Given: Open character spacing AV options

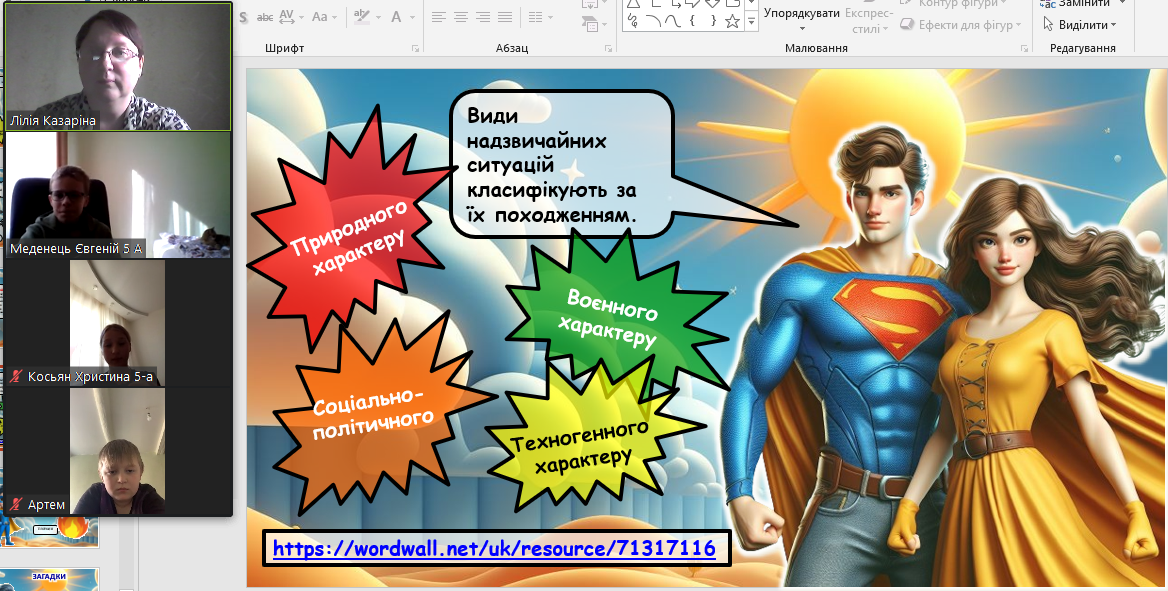Looking at the screenshot, I should [286, 16].
